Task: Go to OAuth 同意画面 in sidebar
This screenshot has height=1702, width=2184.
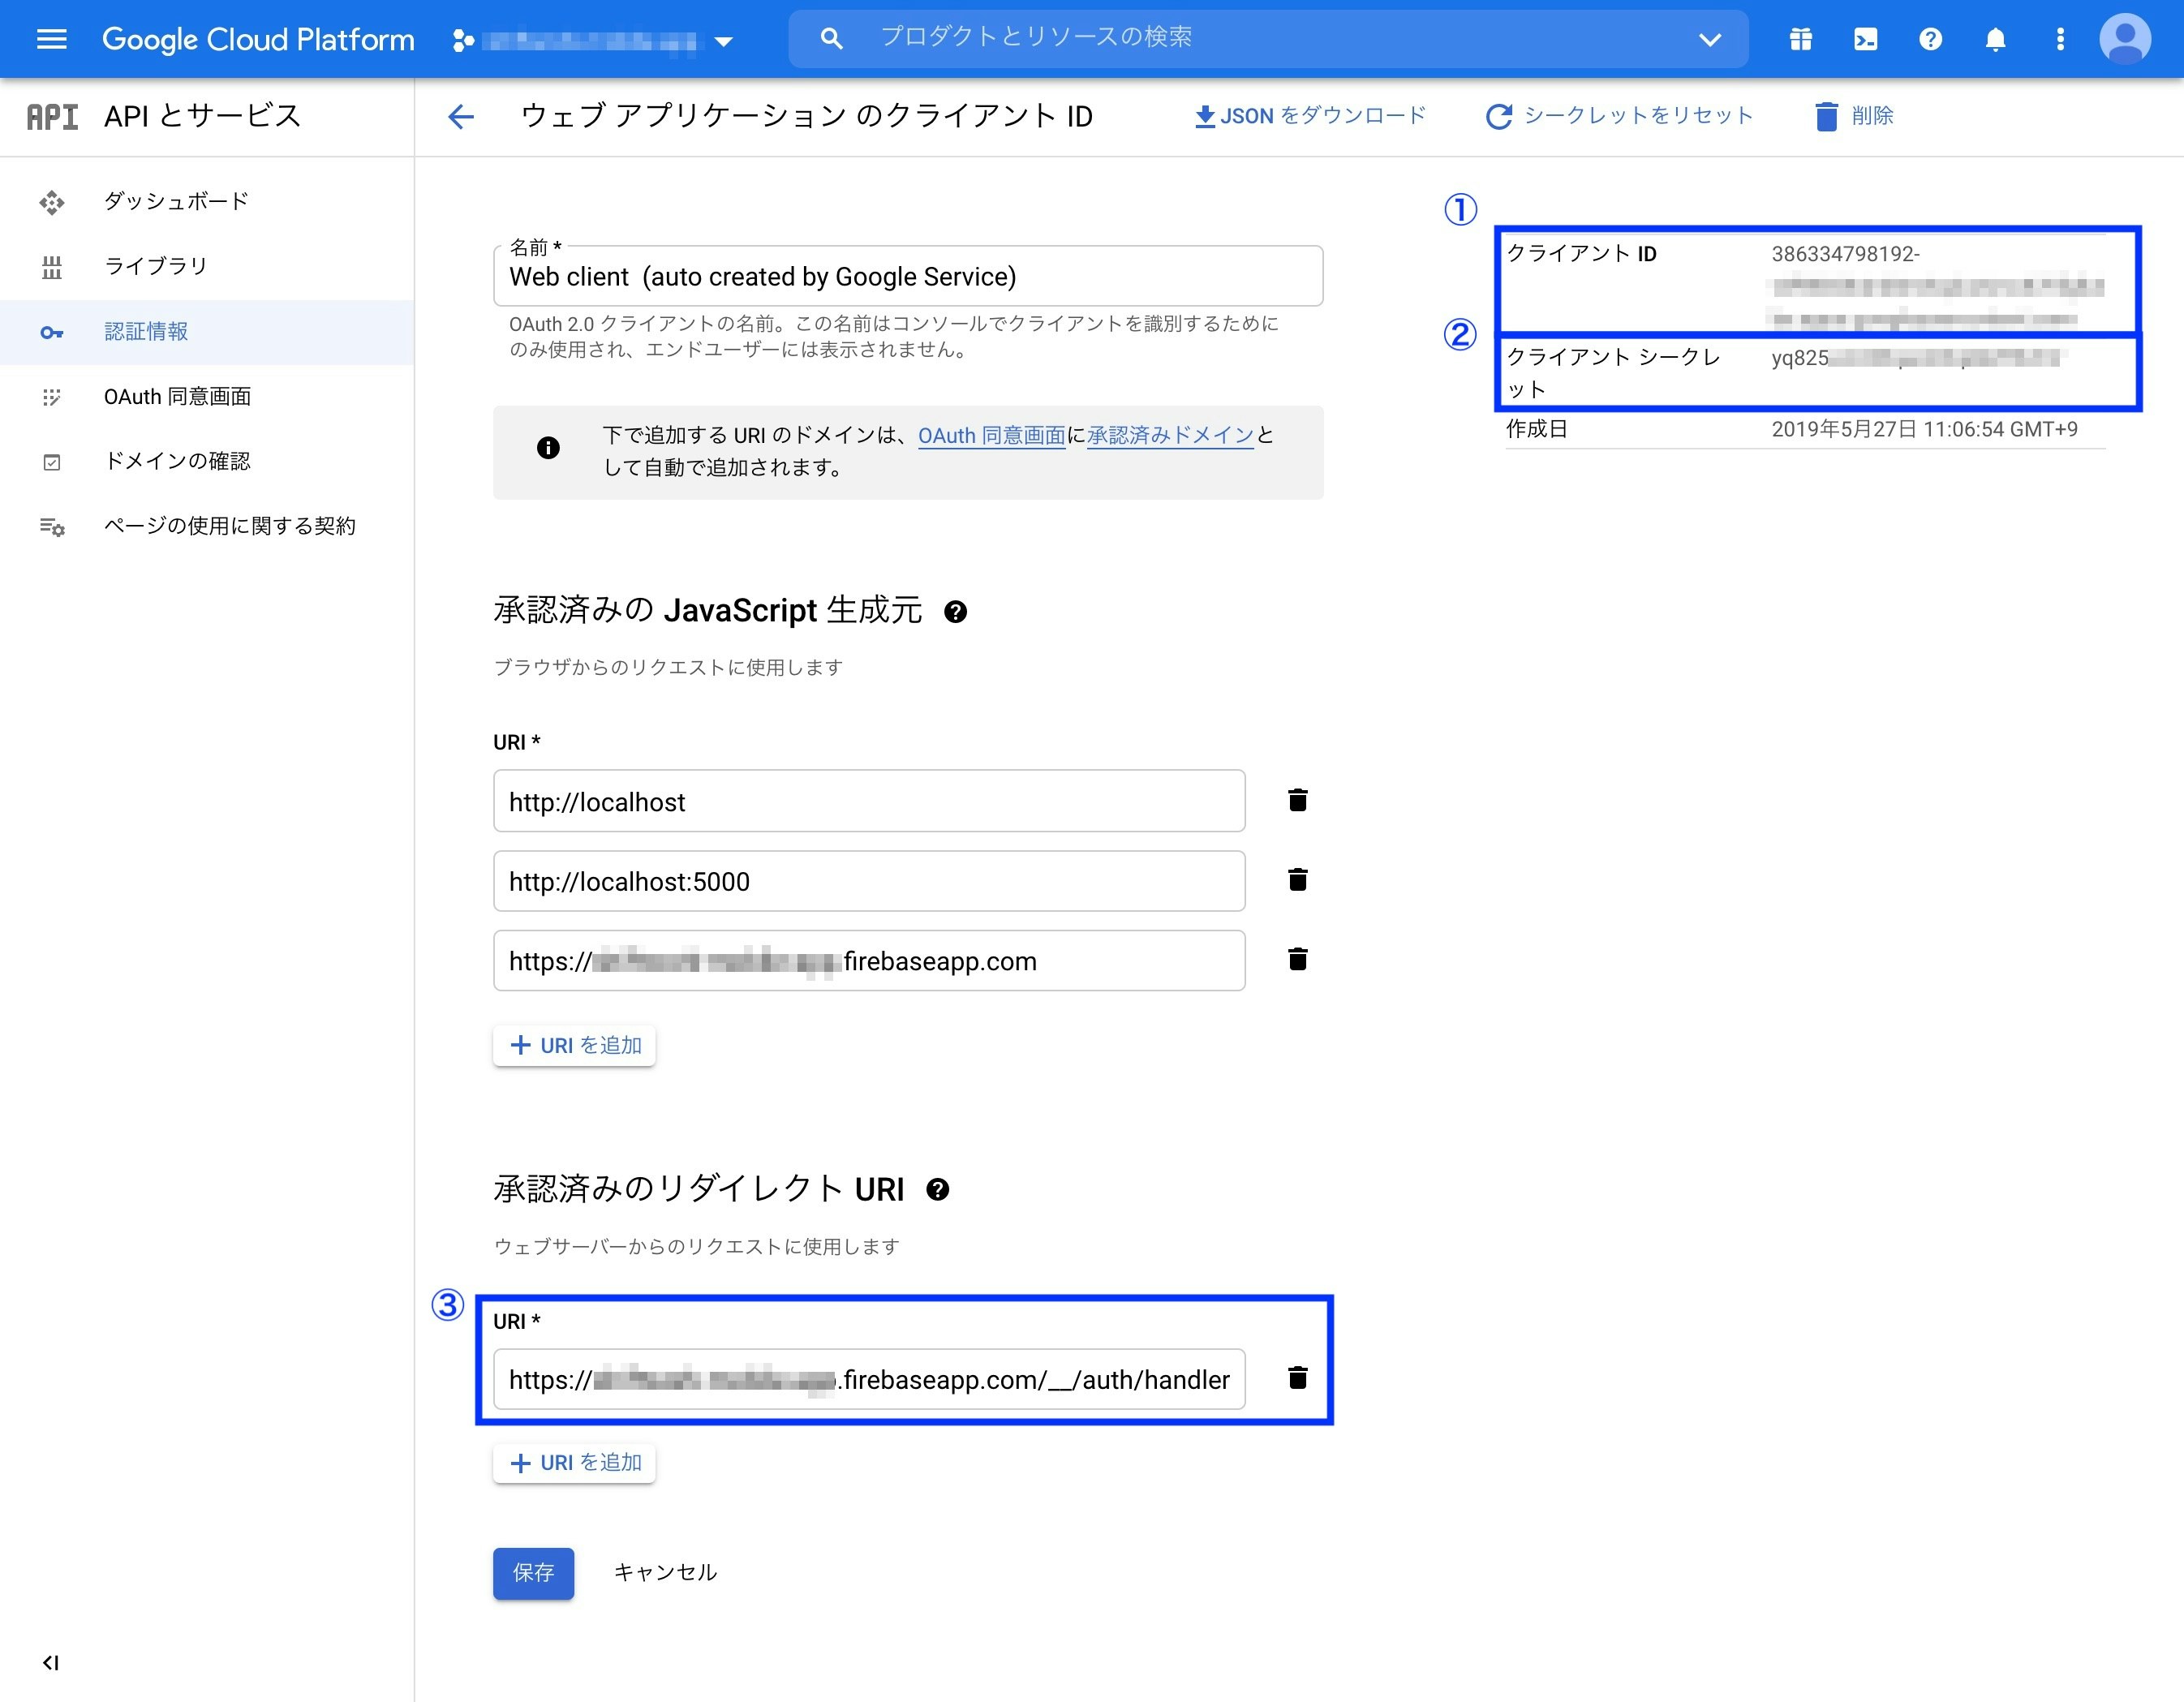Action: pos(177,396)
